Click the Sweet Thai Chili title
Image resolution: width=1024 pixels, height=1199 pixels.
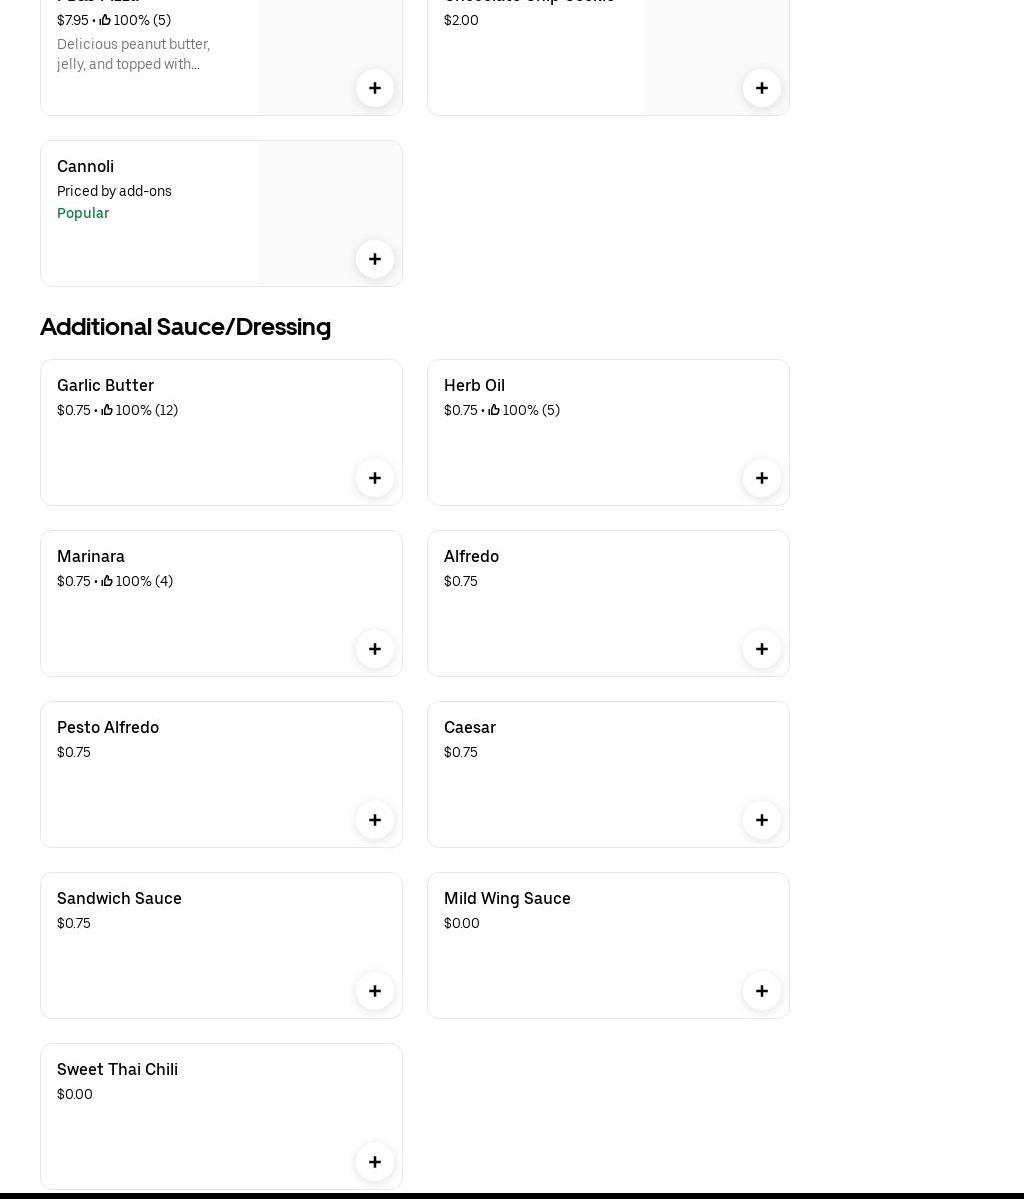(117, 1070)
